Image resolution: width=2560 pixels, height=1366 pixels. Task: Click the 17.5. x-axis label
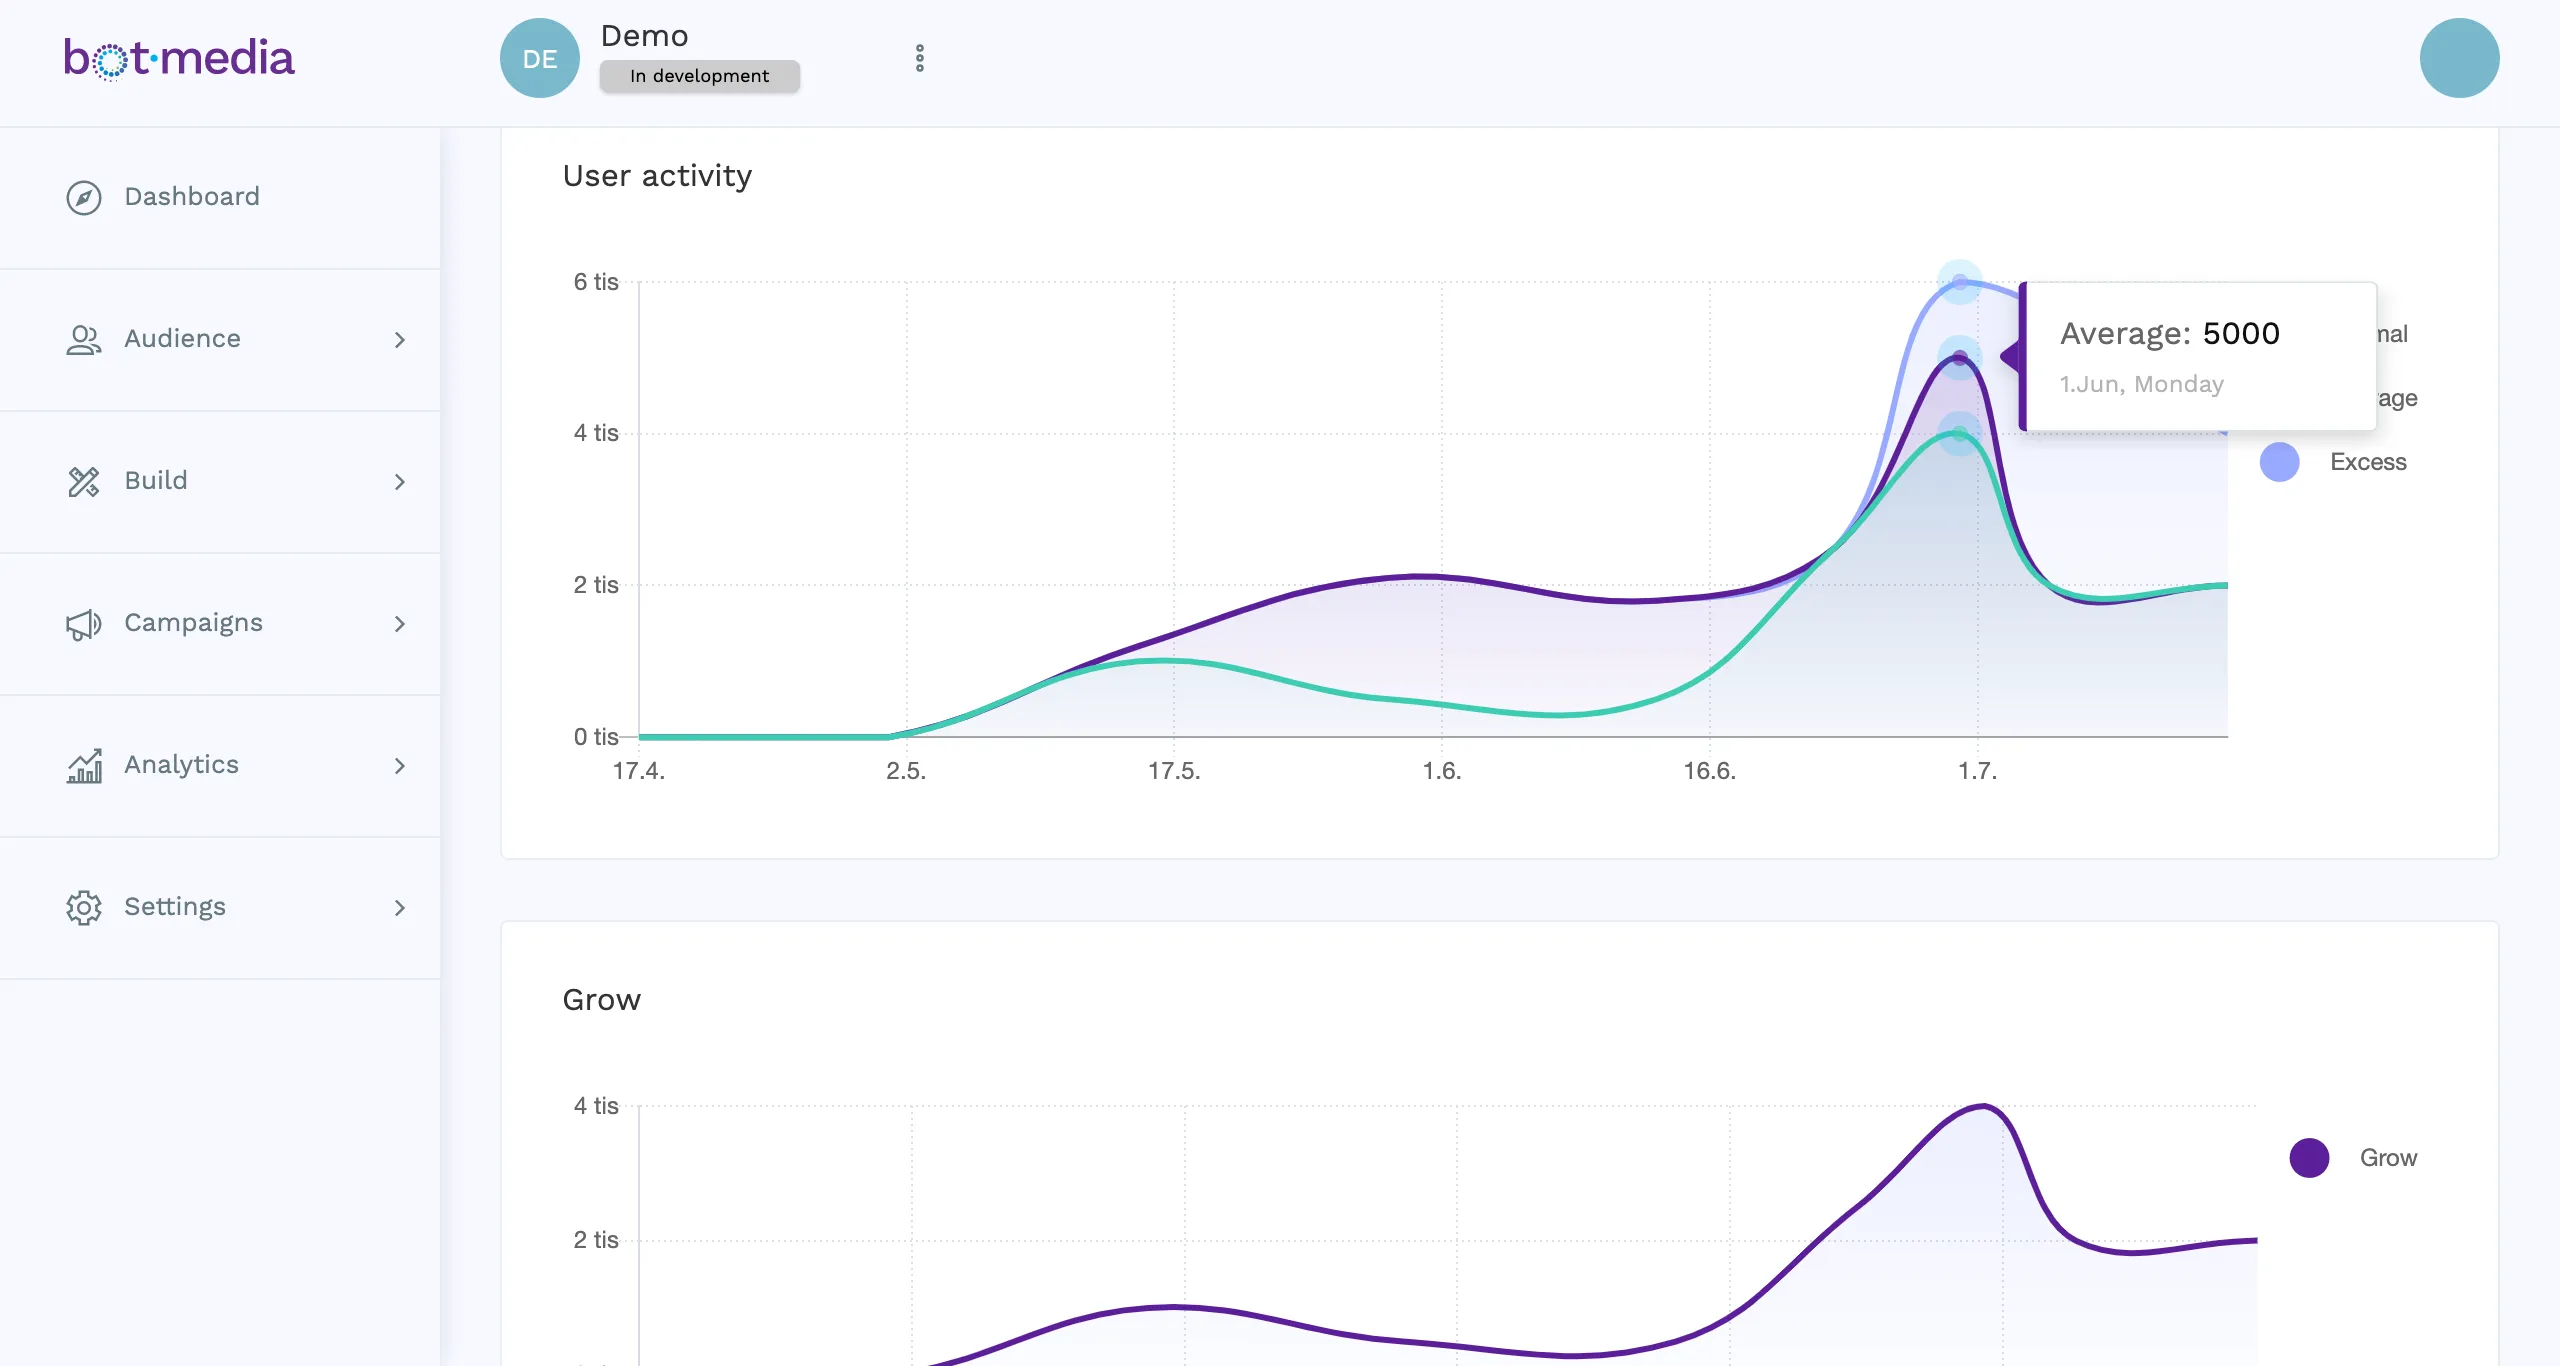(1174, 771)
